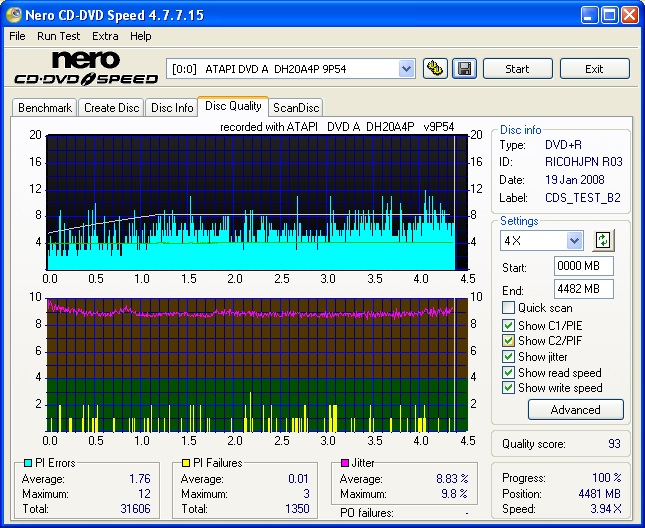
Task: Expand the drive selection dropdown
Action: (x=406, y=69)
